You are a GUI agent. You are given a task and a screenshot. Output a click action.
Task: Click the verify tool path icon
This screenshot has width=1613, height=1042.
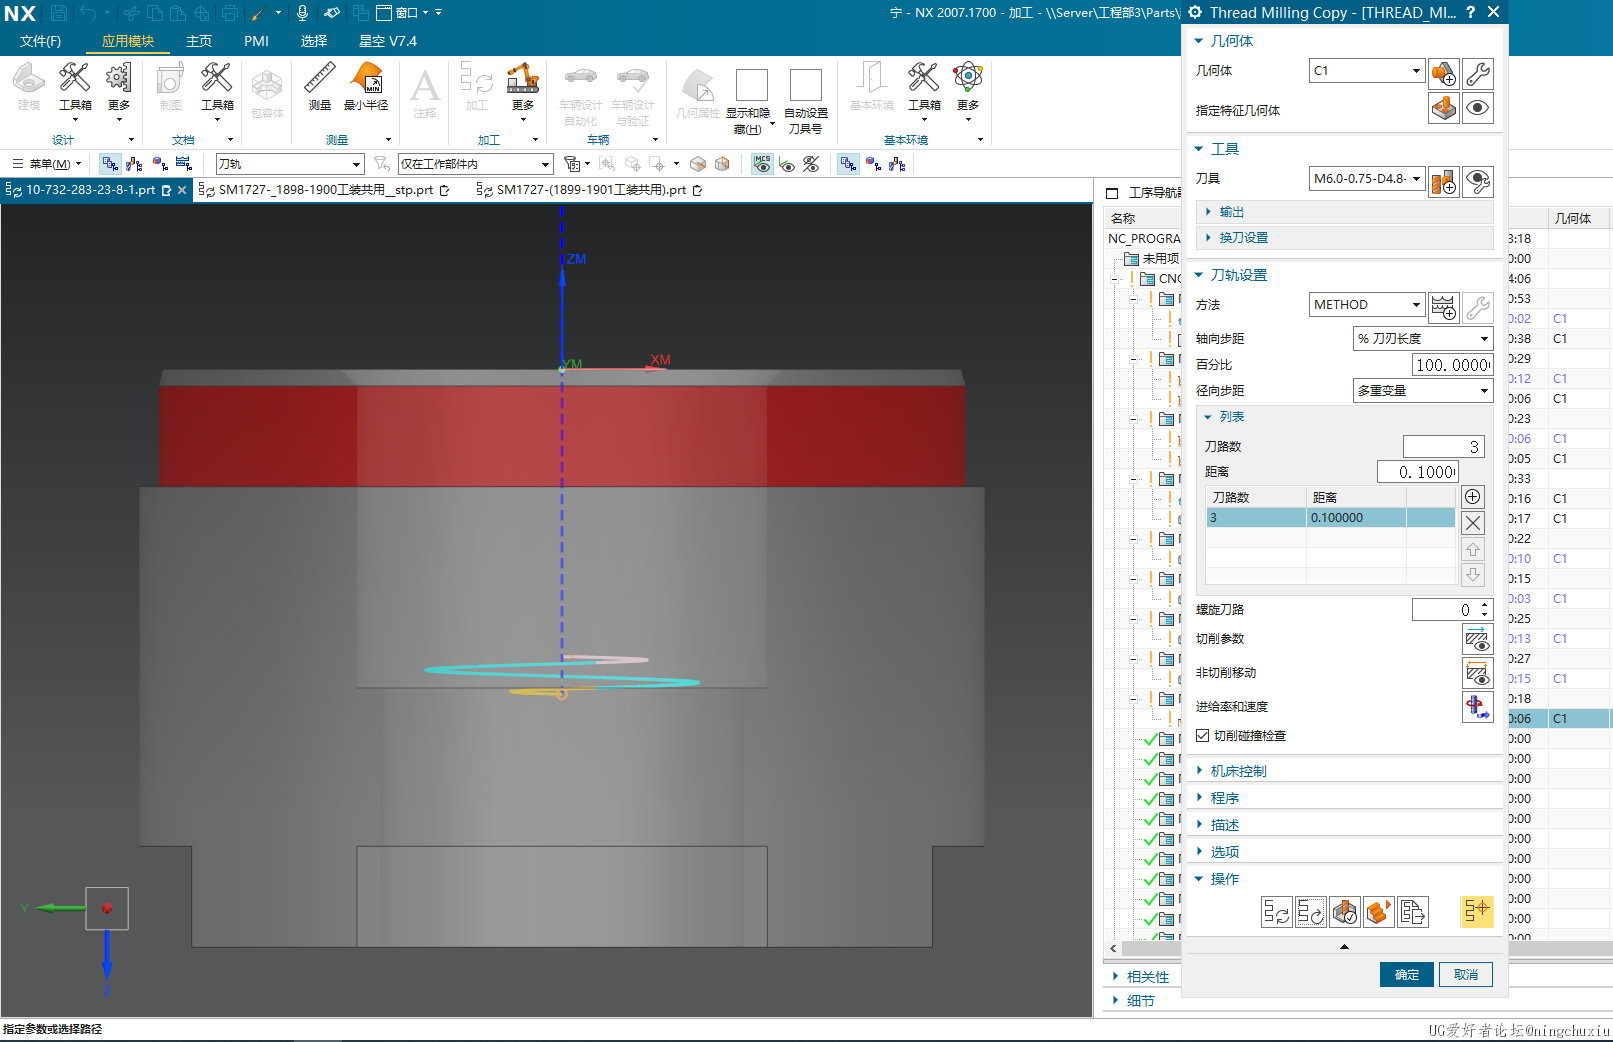[1345, 912]
